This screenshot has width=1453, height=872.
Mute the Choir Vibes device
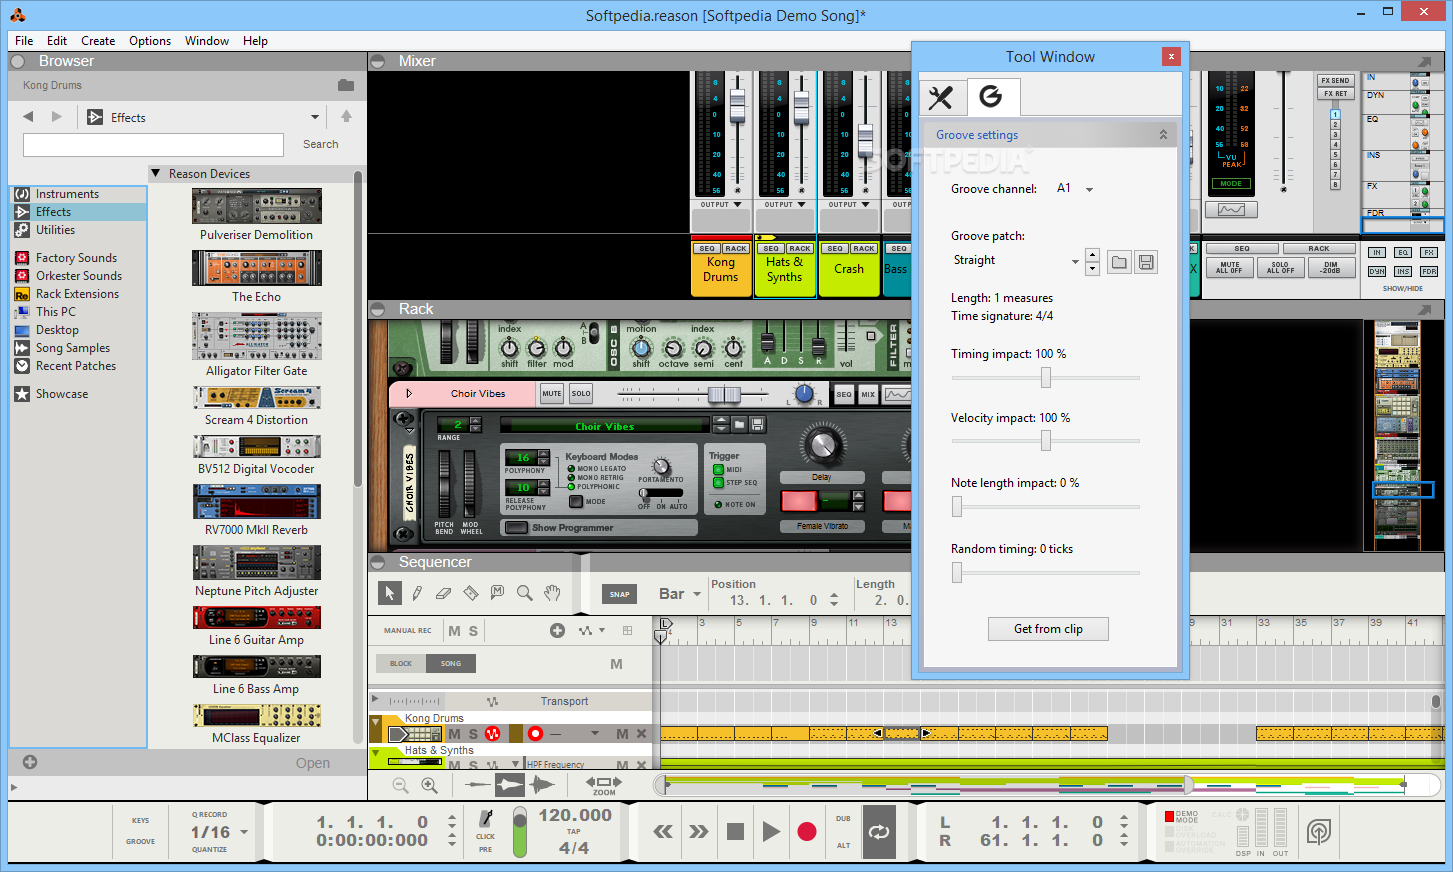point(551,394)
